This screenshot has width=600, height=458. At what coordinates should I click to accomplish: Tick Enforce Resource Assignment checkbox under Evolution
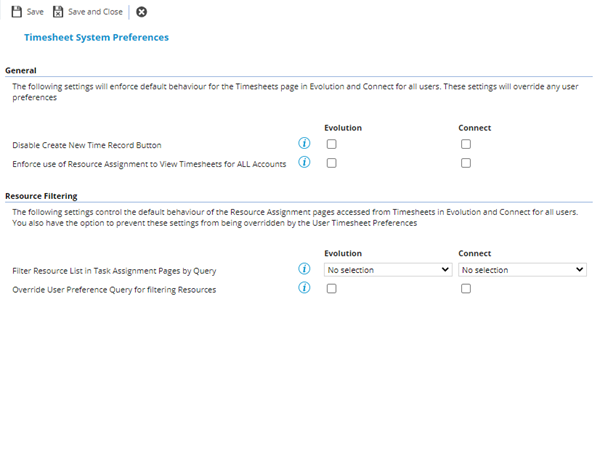tap(332, 164)
